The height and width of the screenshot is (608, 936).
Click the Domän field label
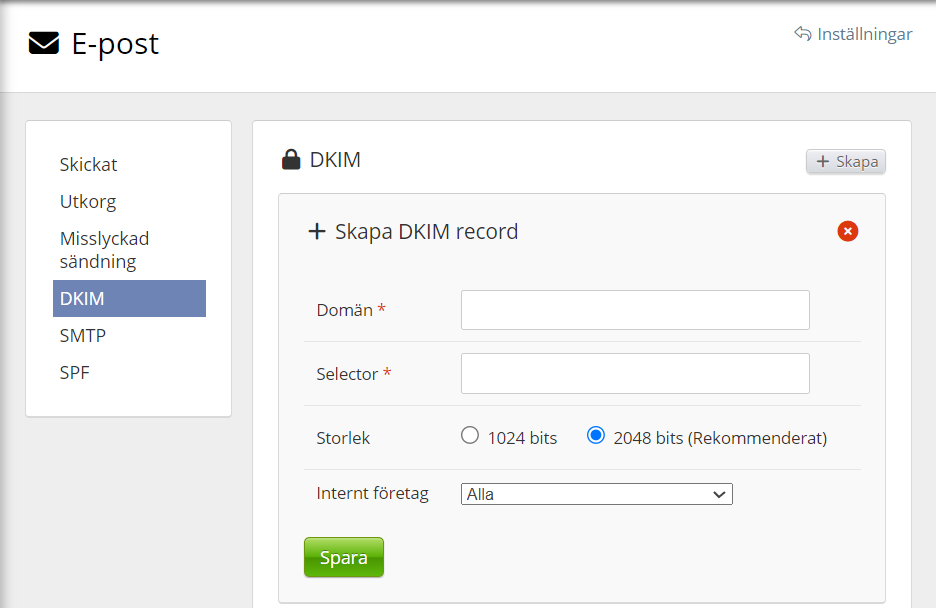pyautogui.click(x=344, y=310)
